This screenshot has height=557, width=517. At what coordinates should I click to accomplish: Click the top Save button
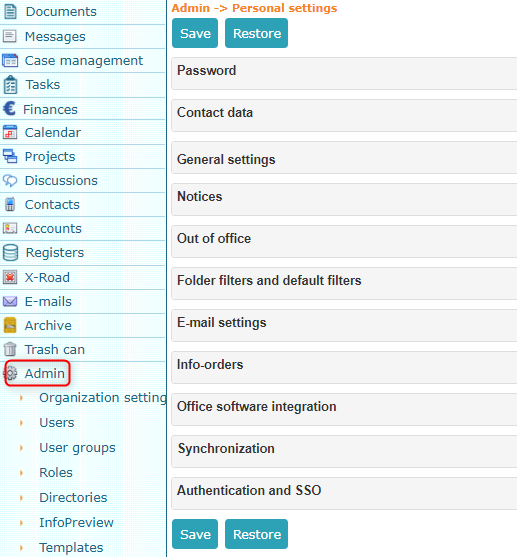click(195, 33)
